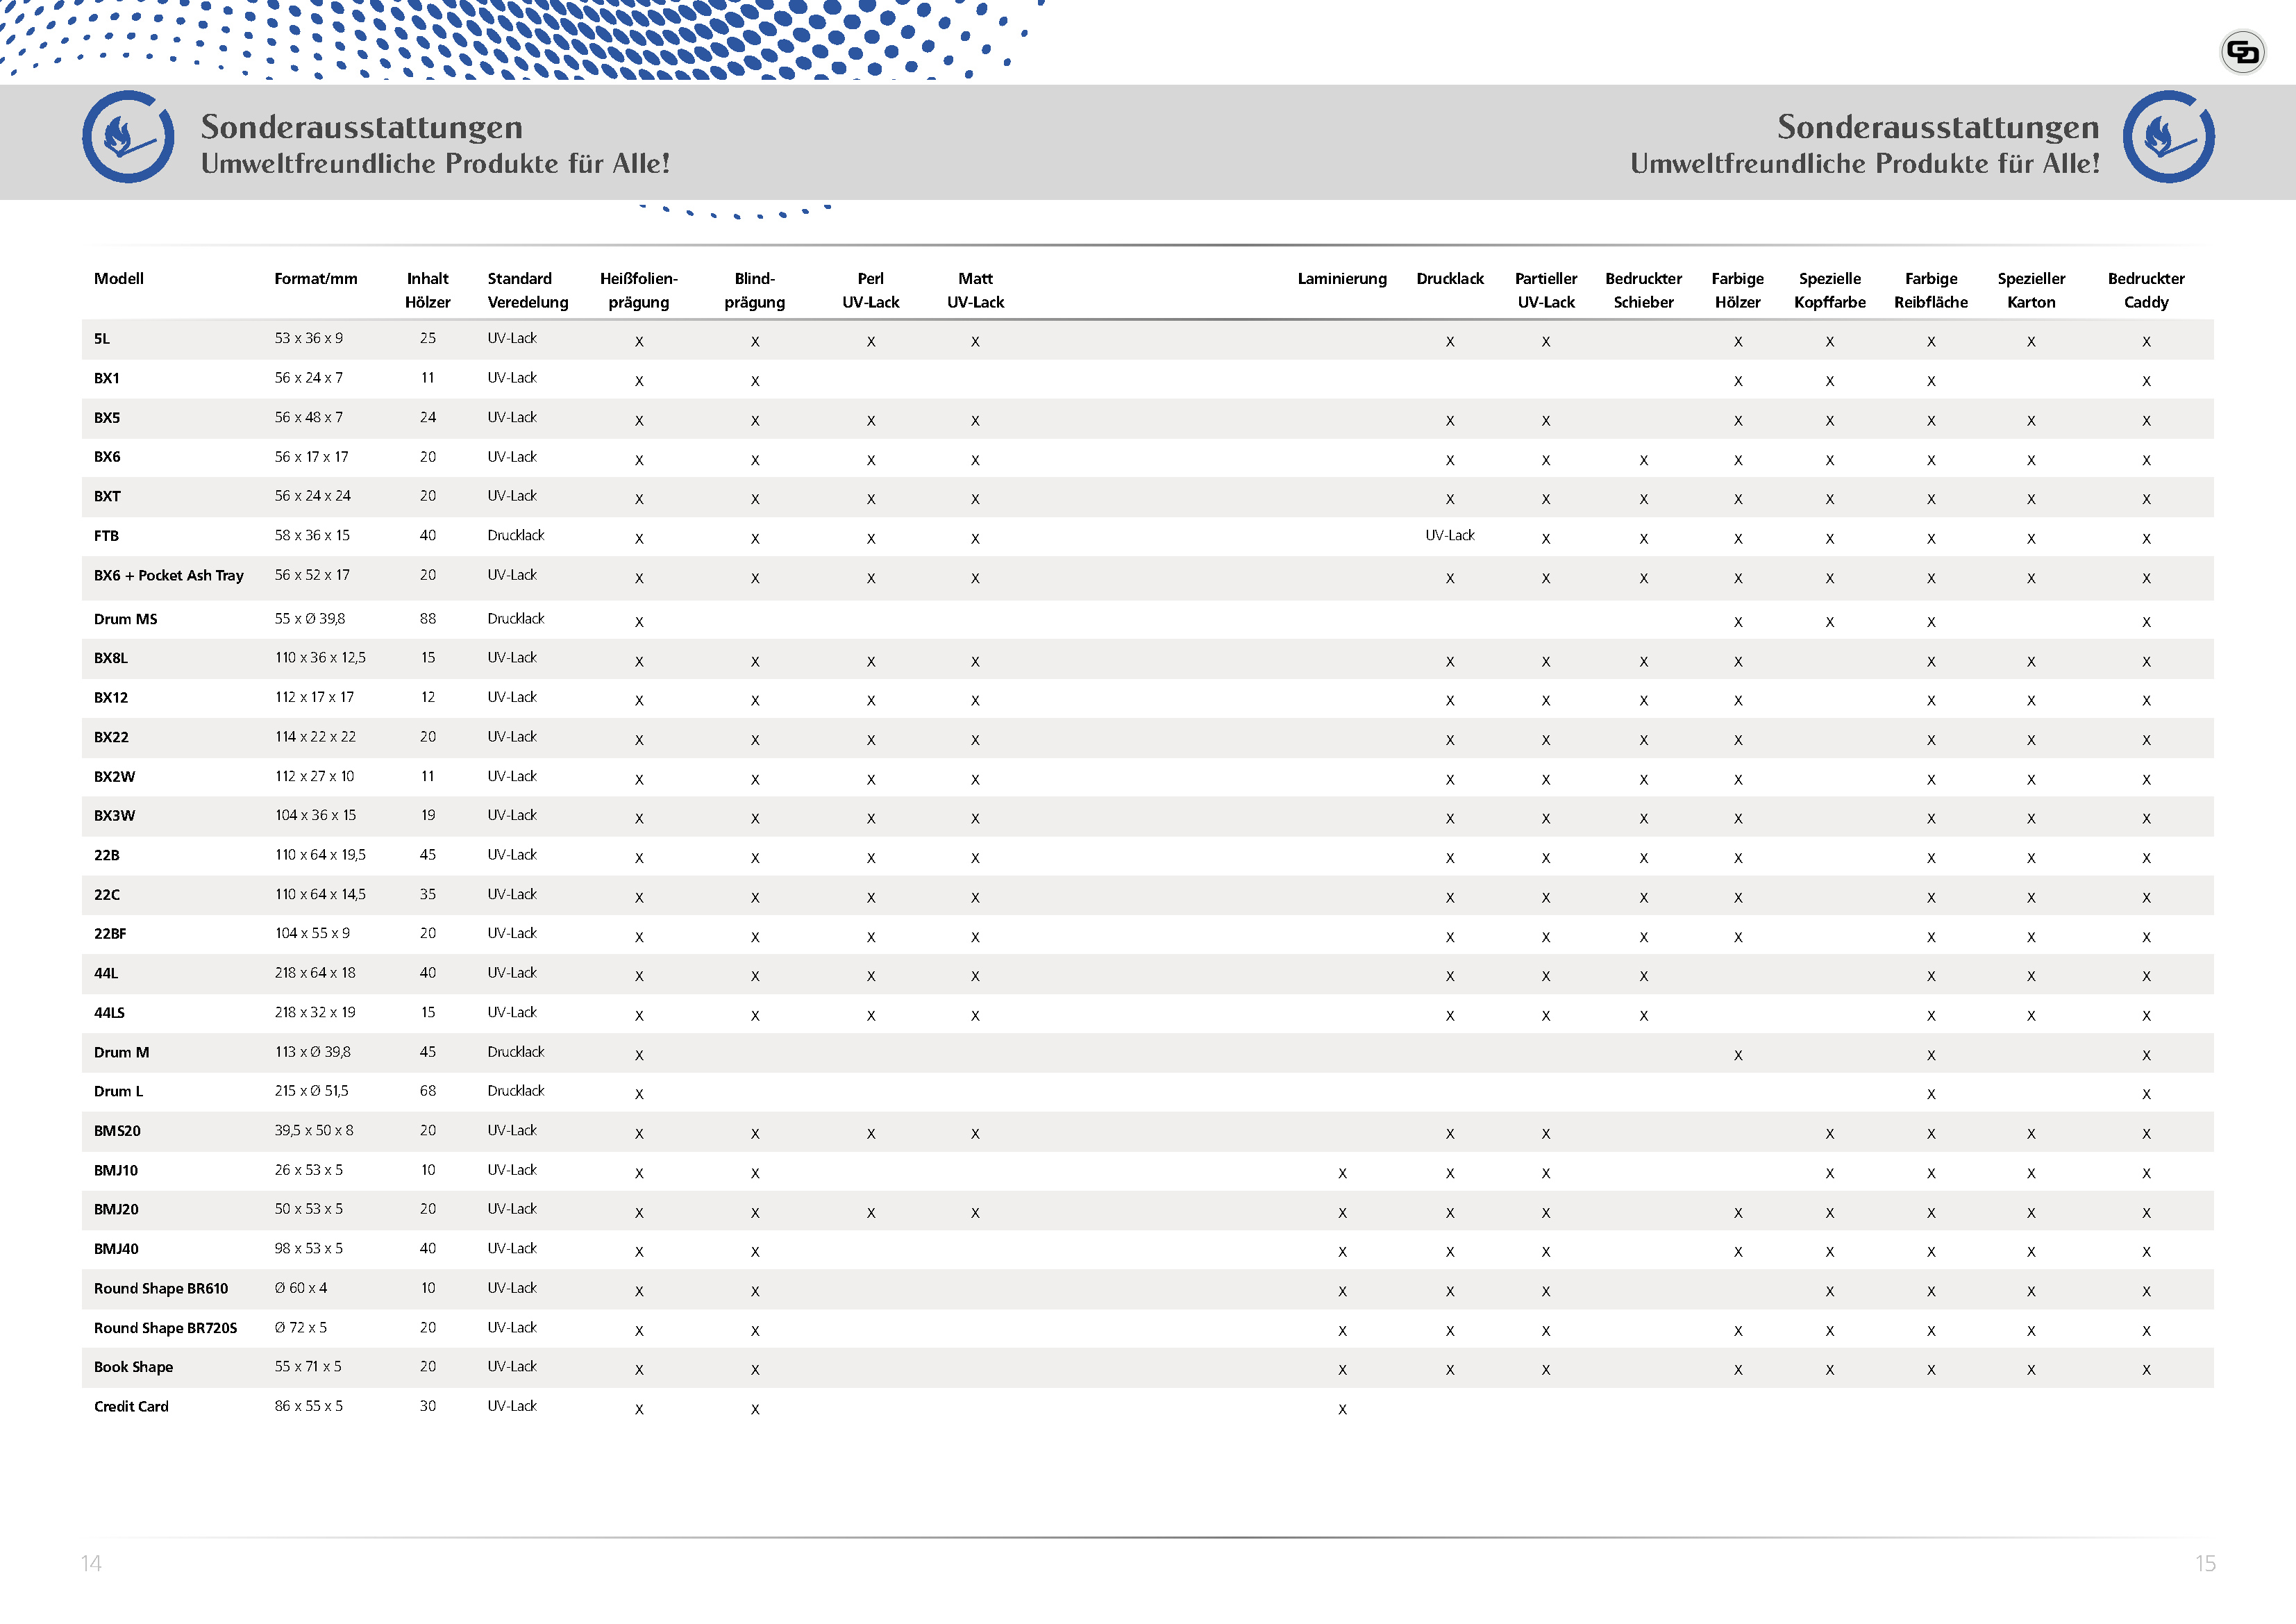Viewport: 2296px width, 1624px height.
Task: Select the 22BF model name
Action: [110, 934]
